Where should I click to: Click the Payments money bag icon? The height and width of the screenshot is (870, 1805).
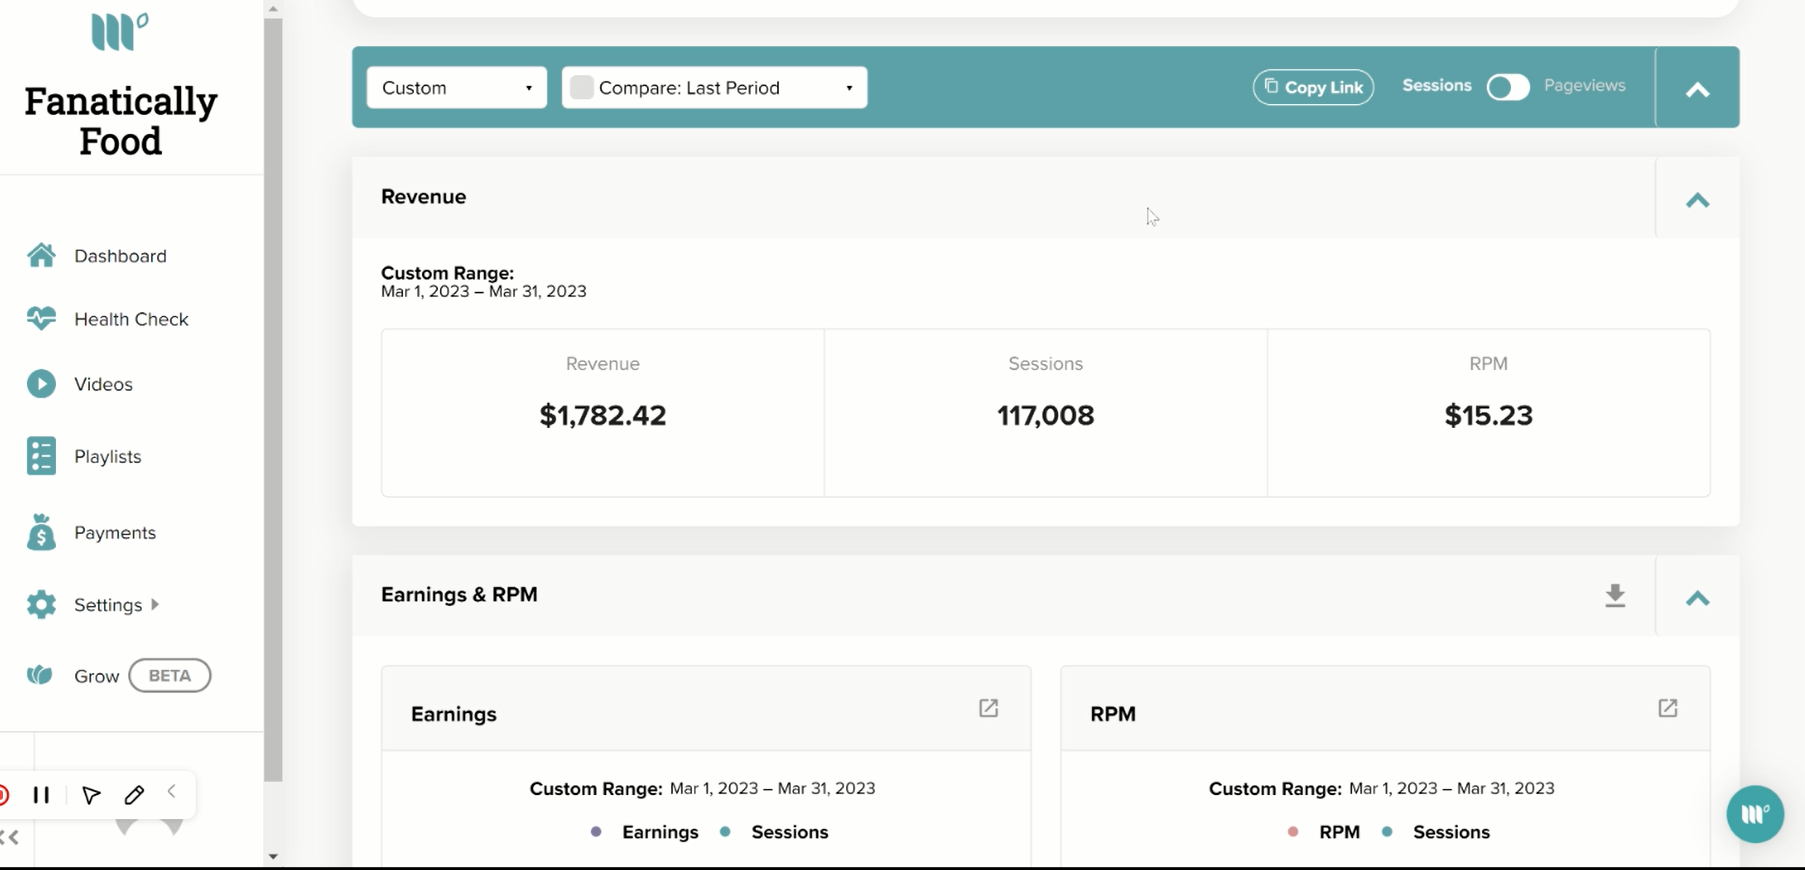[x=41, y=532]
